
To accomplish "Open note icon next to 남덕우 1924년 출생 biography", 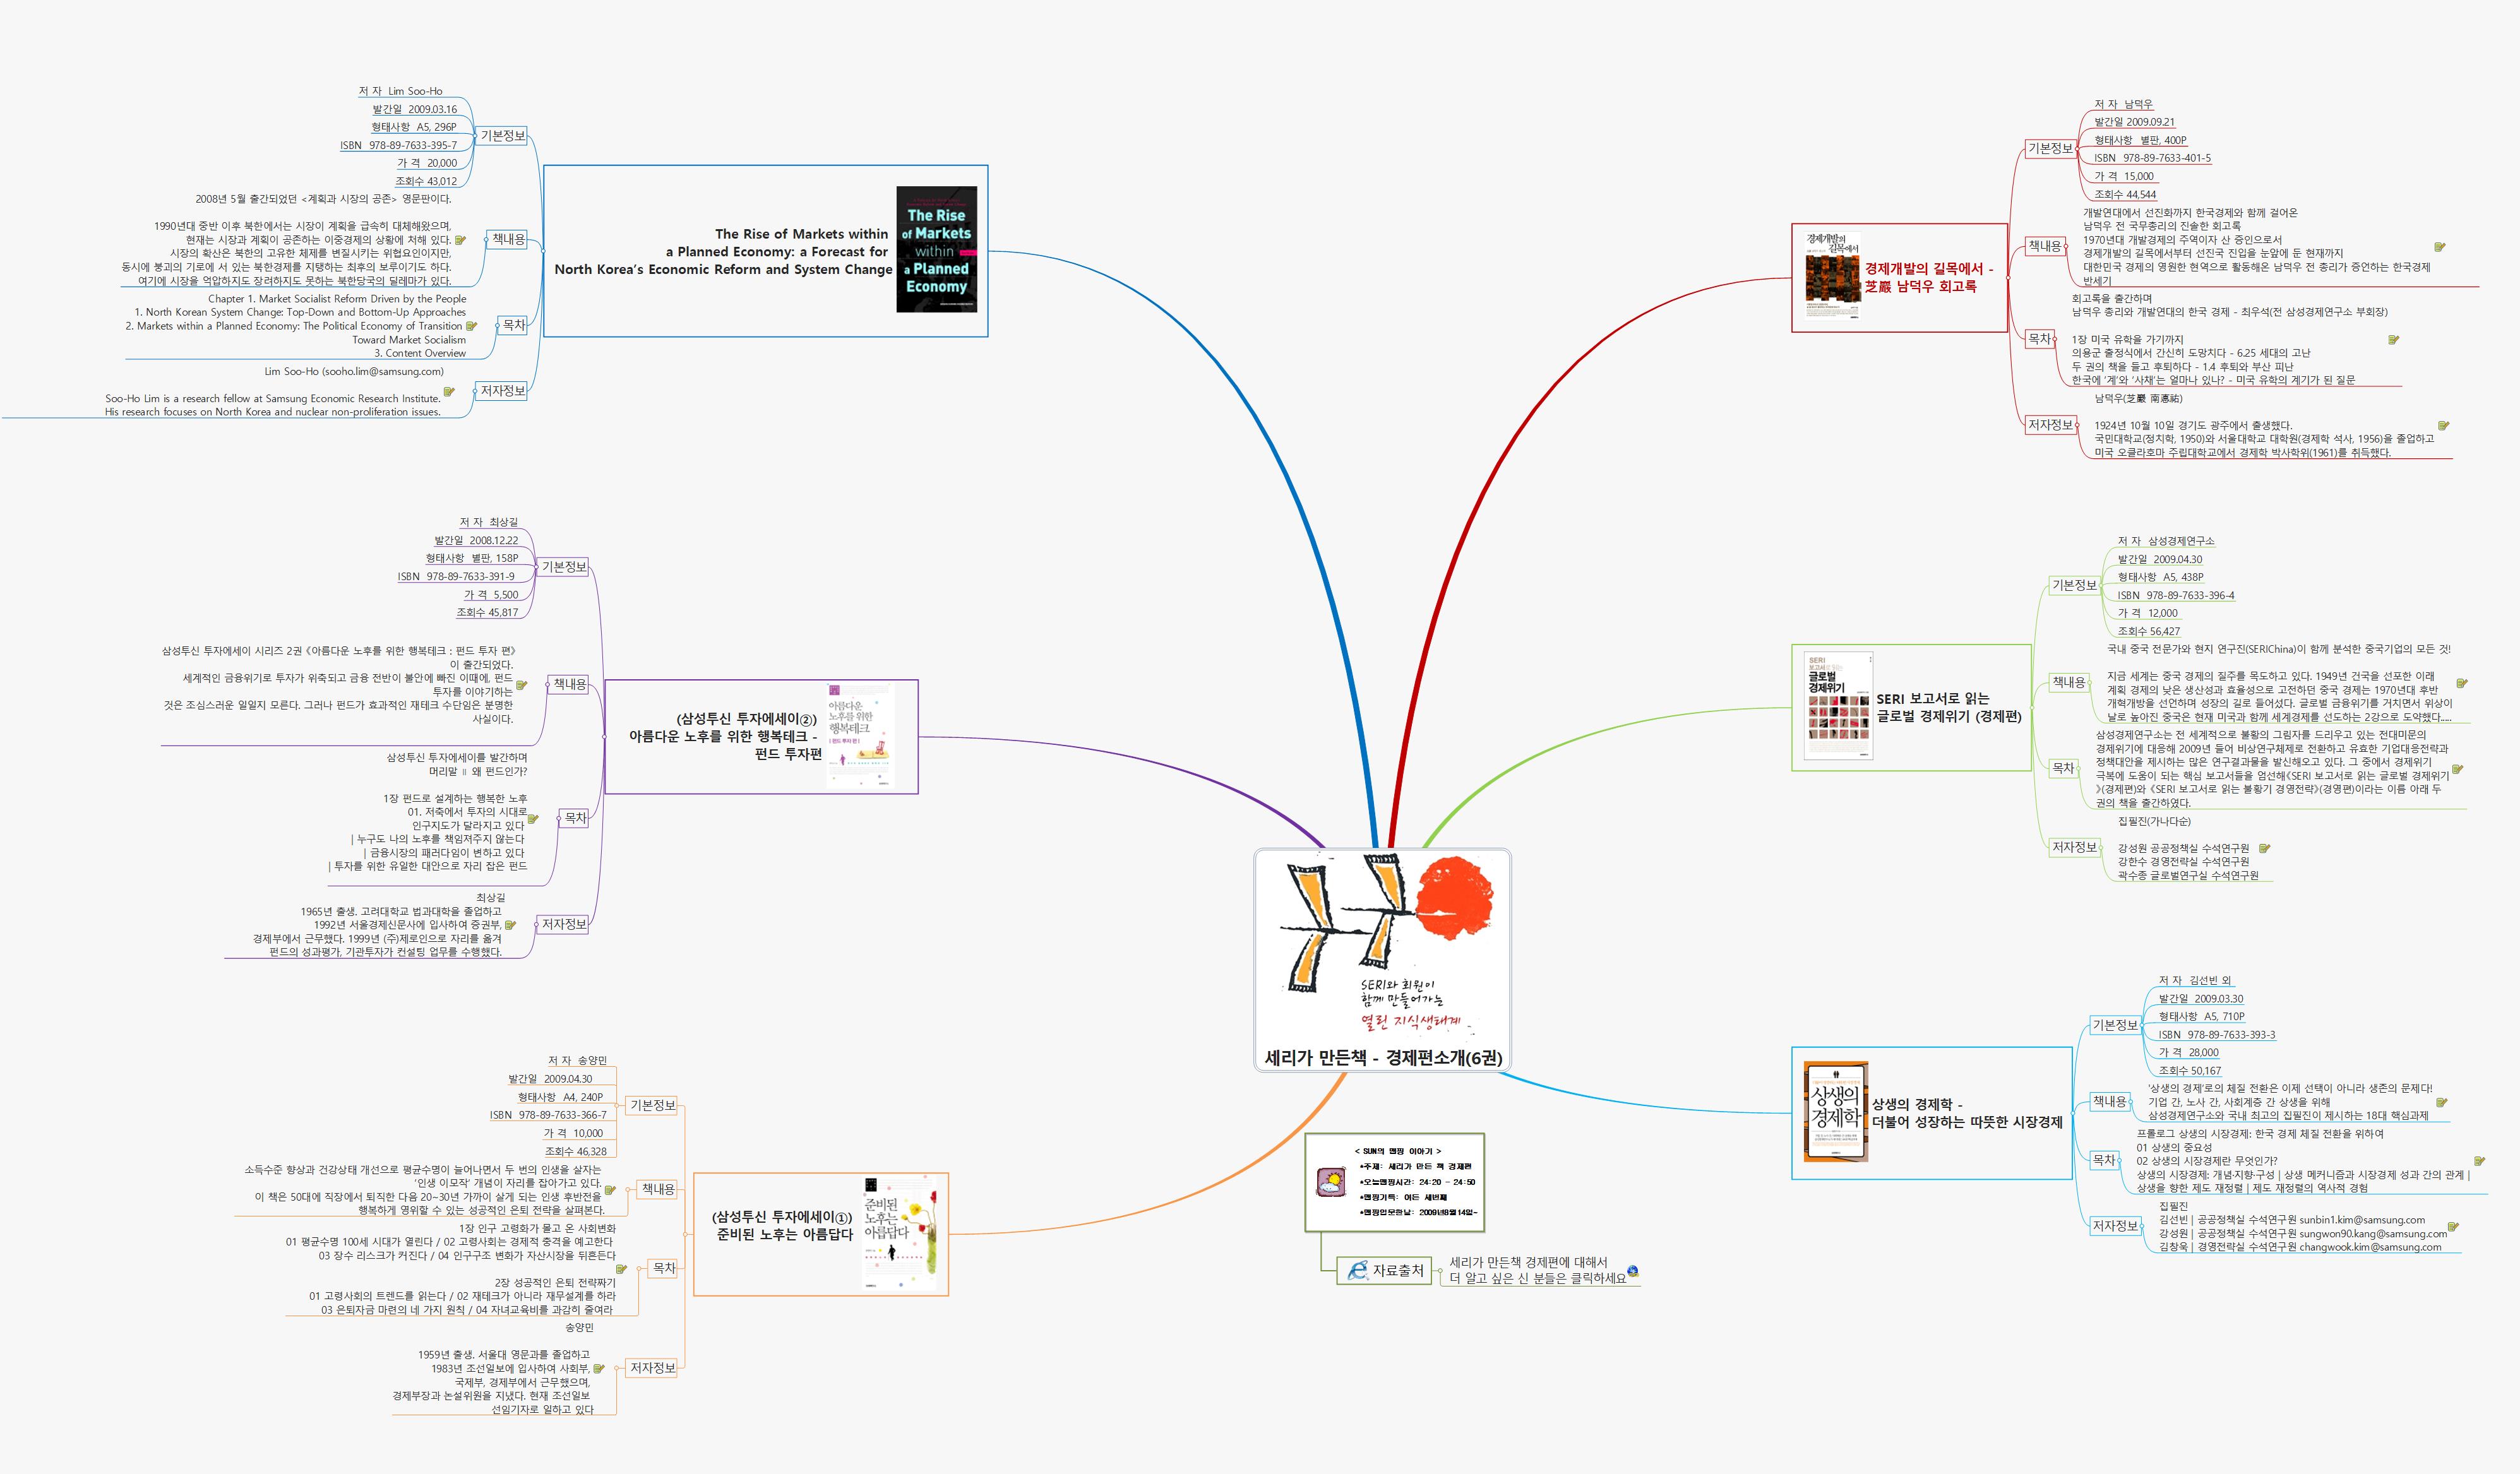I will 2443,426.
